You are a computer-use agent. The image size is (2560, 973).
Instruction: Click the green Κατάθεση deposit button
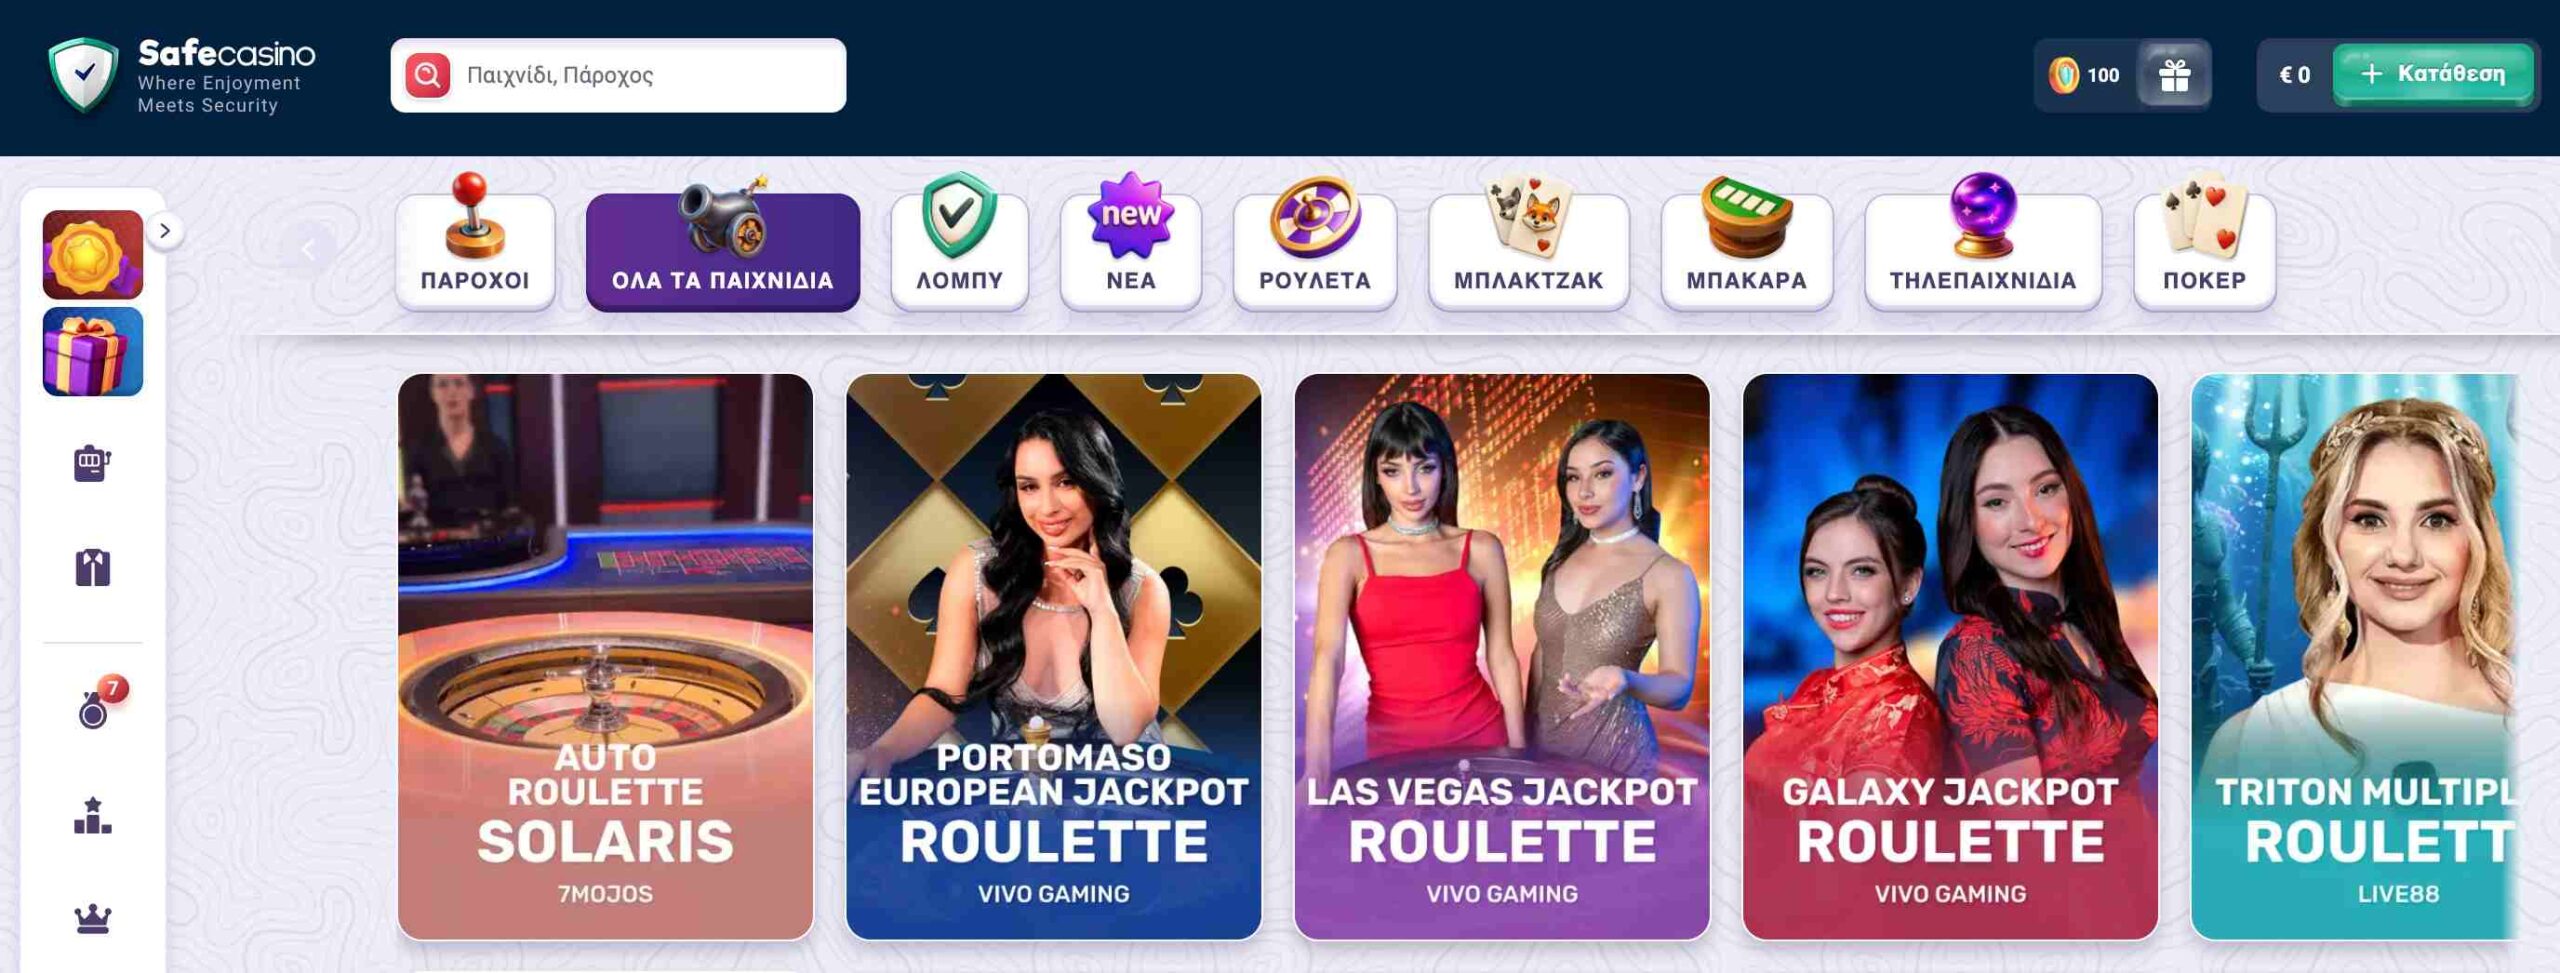[x=2433, y=74]
